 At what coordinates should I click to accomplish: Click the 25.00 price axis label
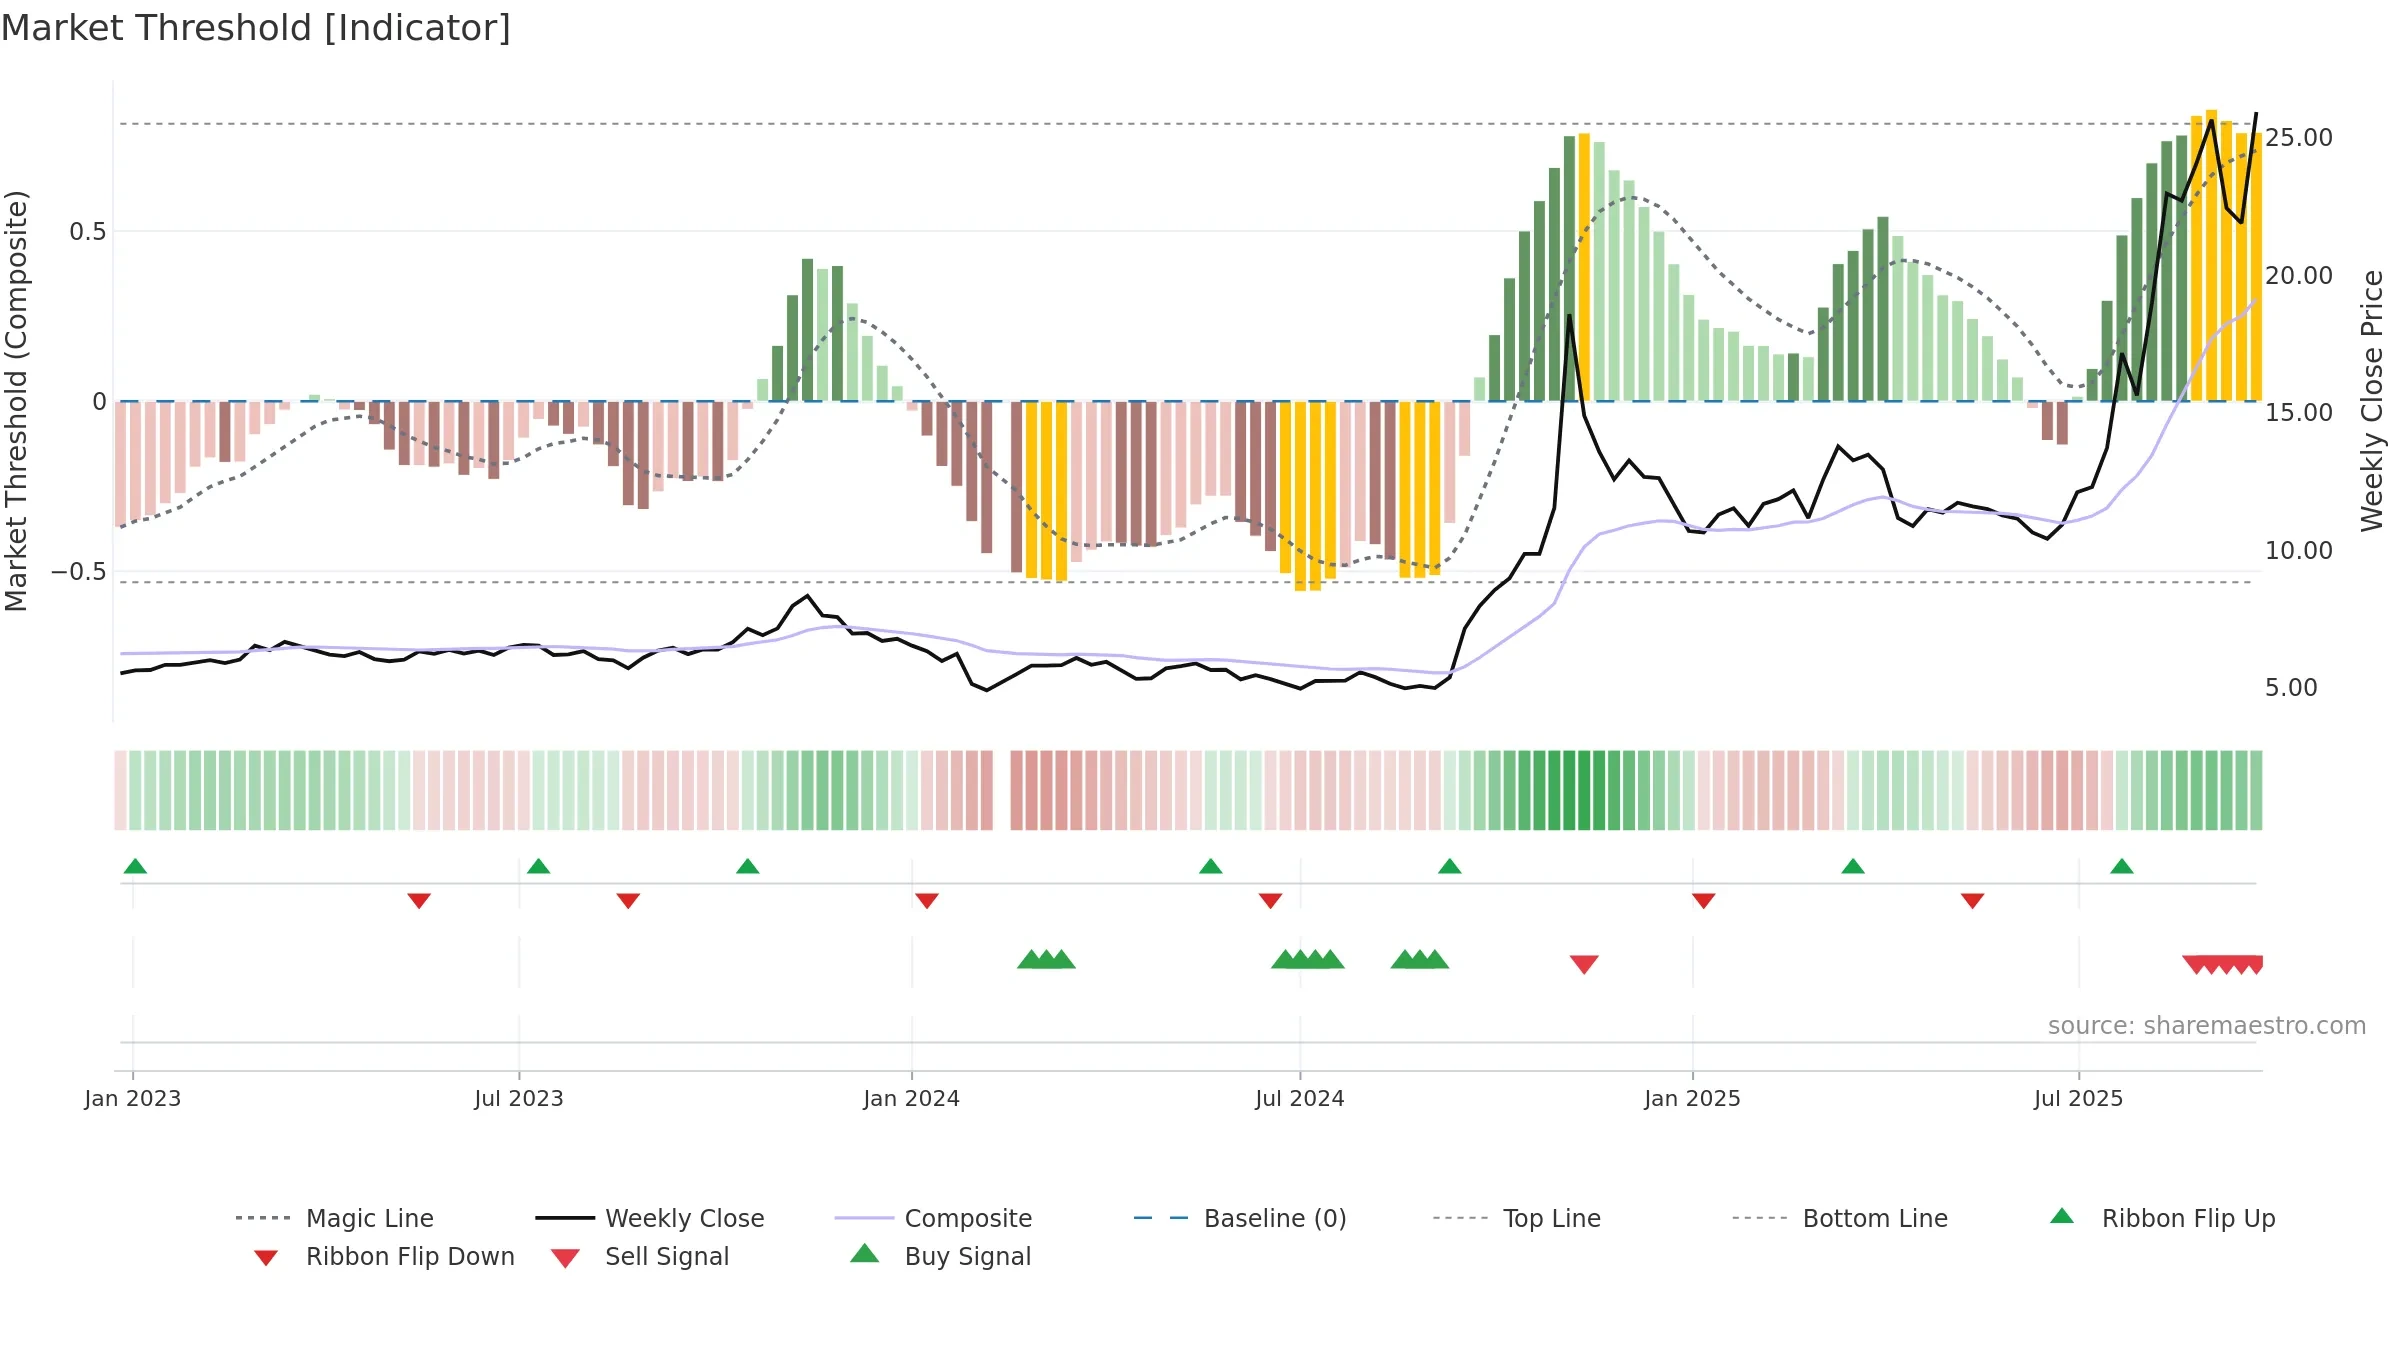(2299, 137)
